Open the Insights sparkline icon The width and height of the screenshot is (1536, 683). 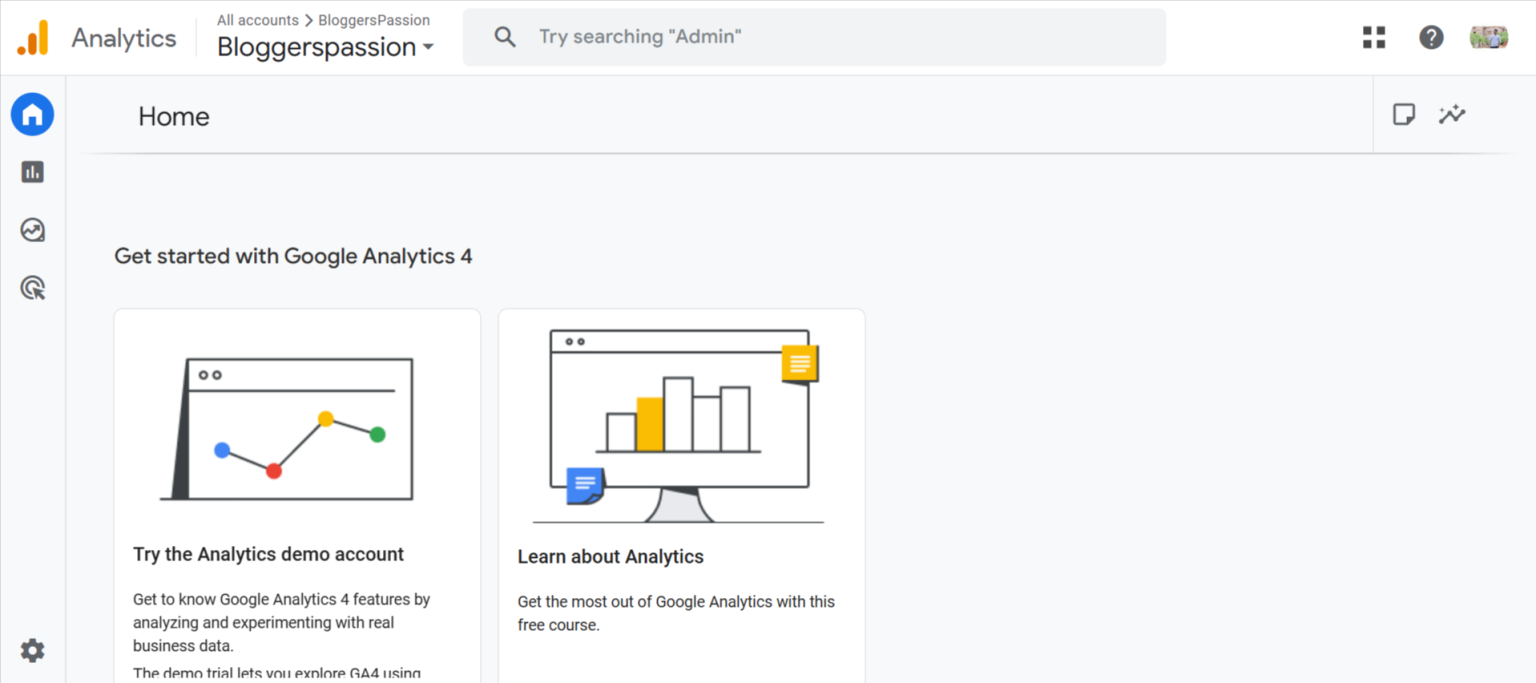1452,115
